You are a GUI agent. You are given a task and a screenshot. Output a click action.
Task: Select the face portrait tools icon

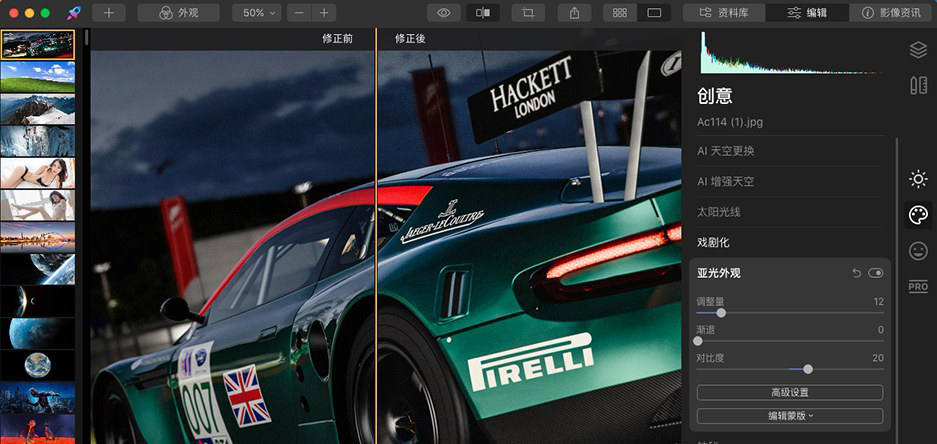pos(918,251)
